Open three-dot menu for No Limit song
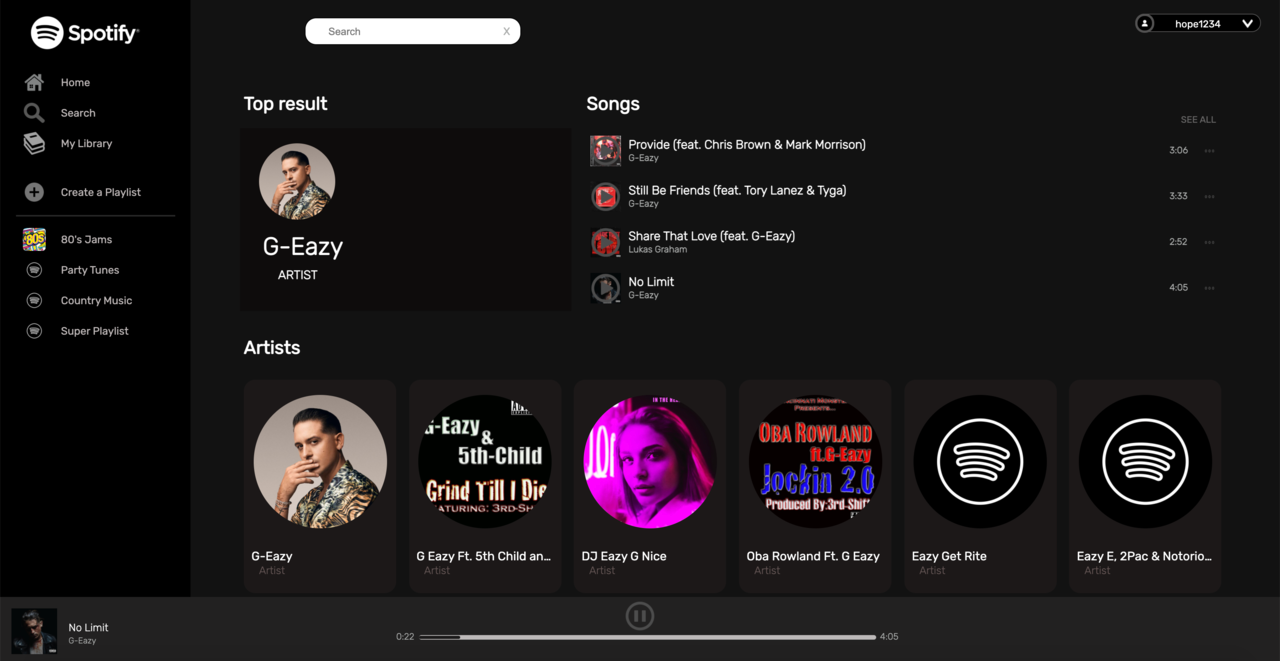Image resolution: width=1280 pixels, height=661 pixels. pyautogui.click(x=1209, y=288)
